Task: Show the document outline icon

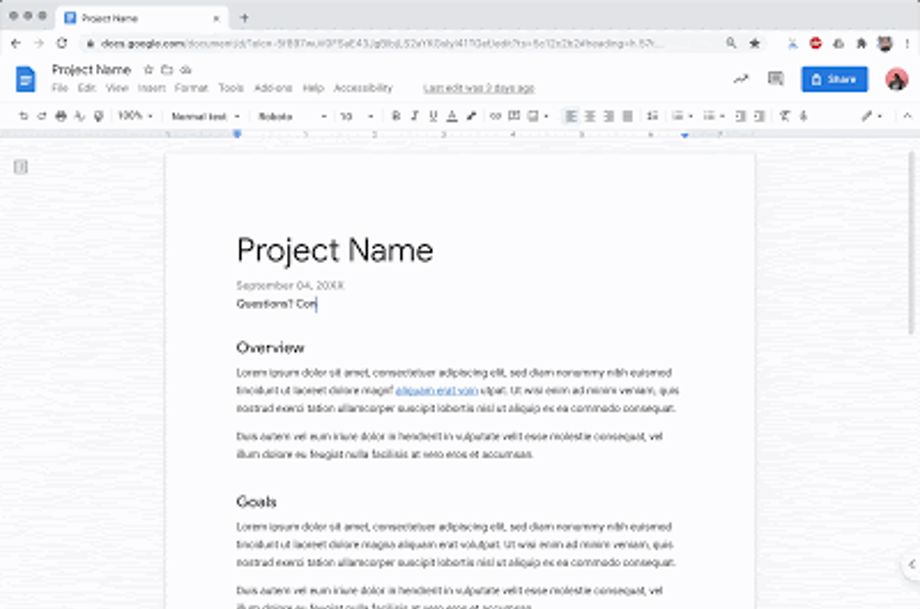Action: click(21, 167)
